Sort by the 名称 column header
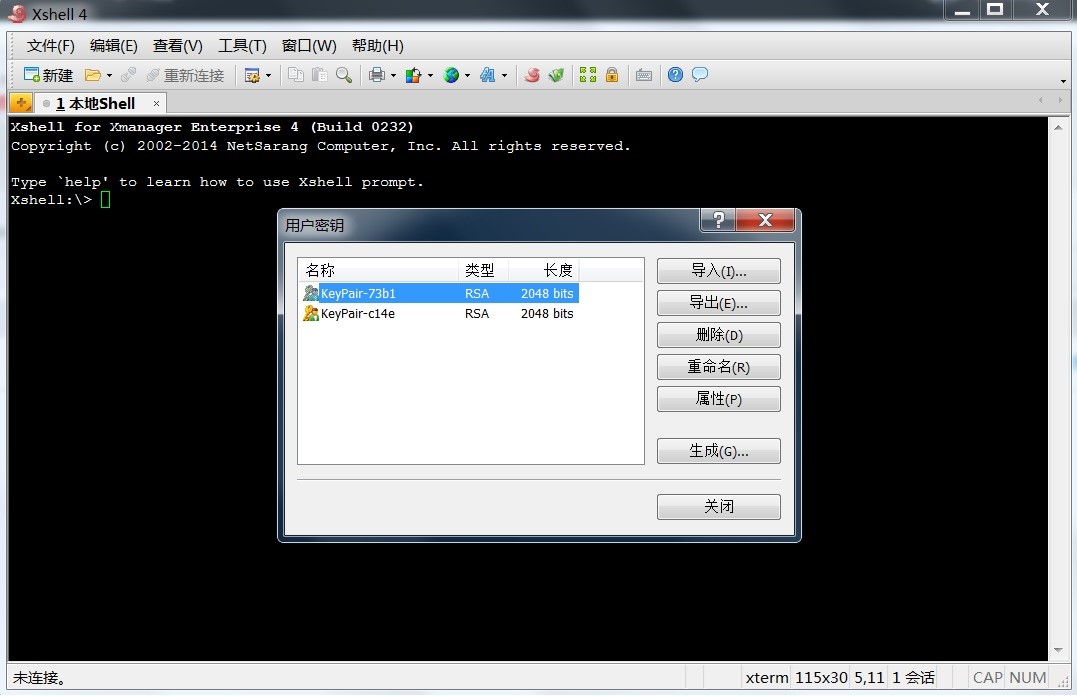The width and height of the screenshot is (1077, 696). coord(378,270)
